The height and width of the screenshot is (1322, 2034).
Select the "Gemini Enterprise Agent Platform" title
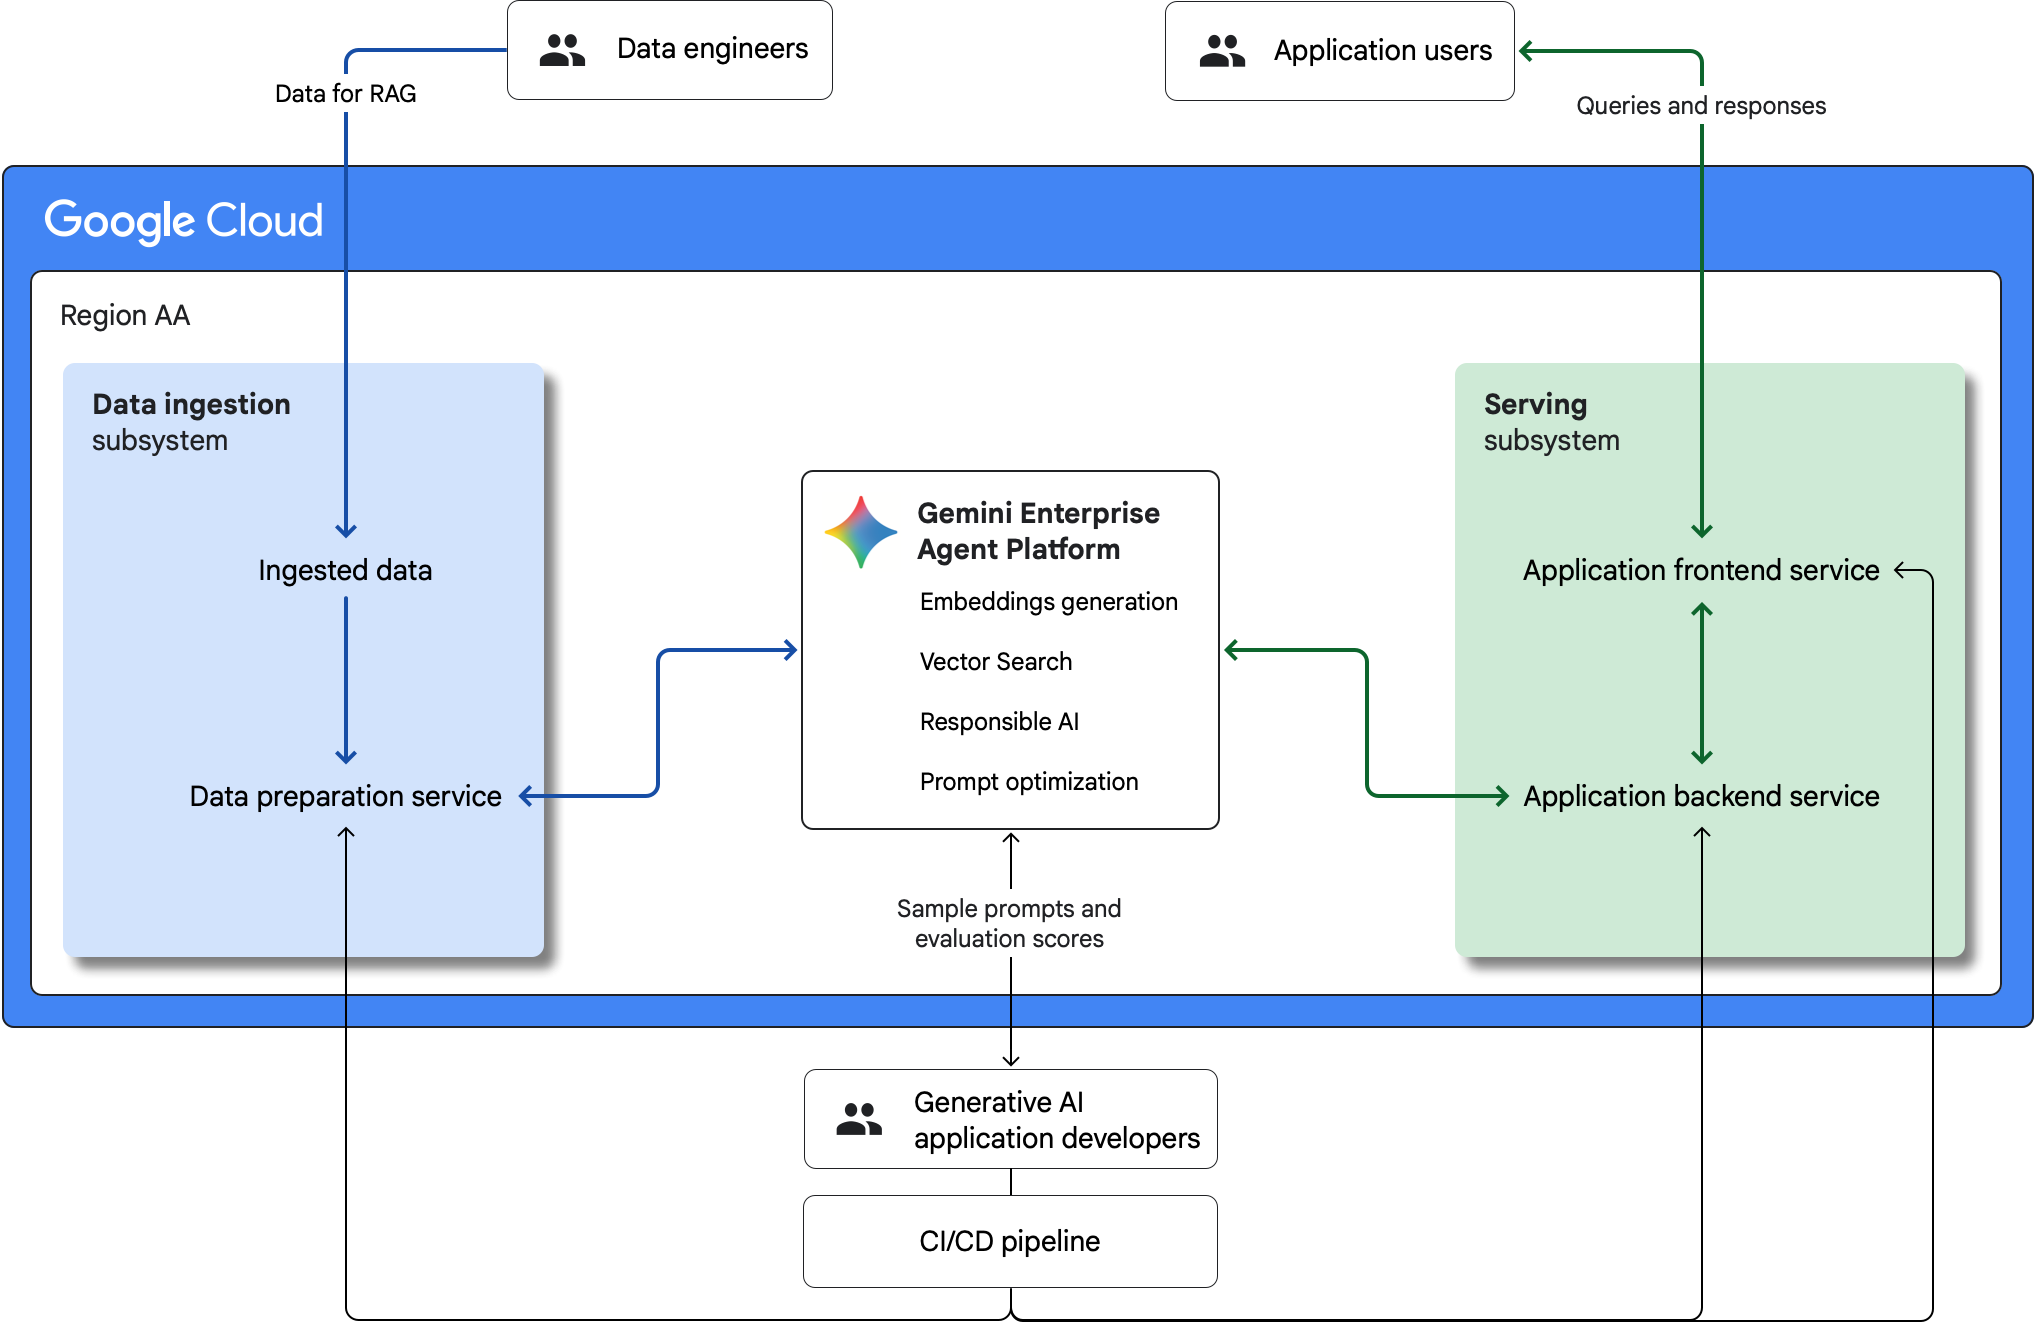click(1039, 531)
